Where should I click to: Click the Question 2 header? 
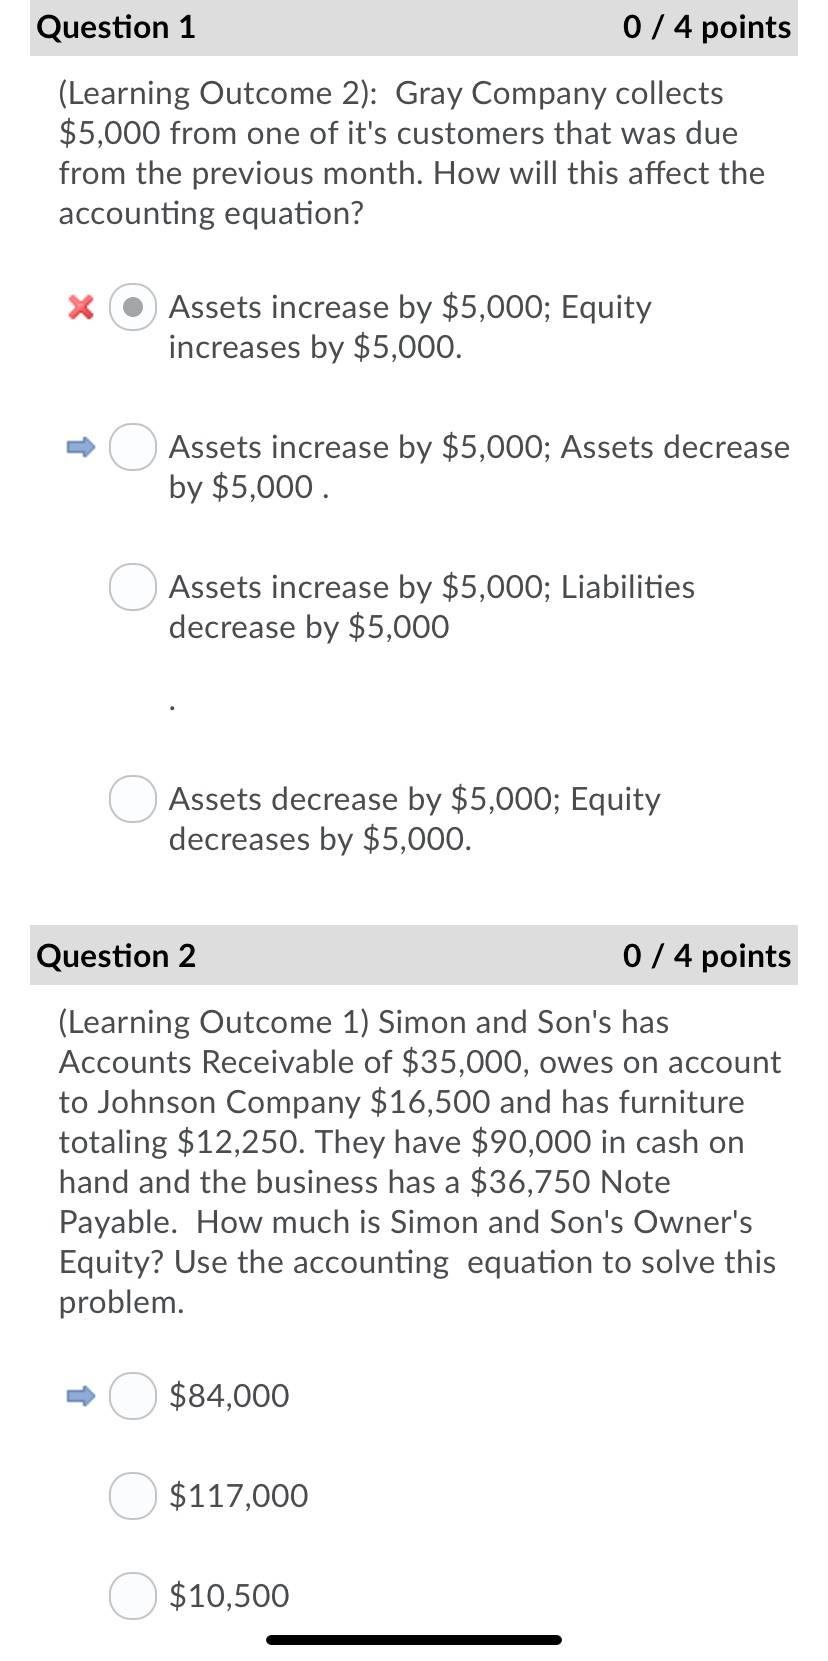[116, 956]
